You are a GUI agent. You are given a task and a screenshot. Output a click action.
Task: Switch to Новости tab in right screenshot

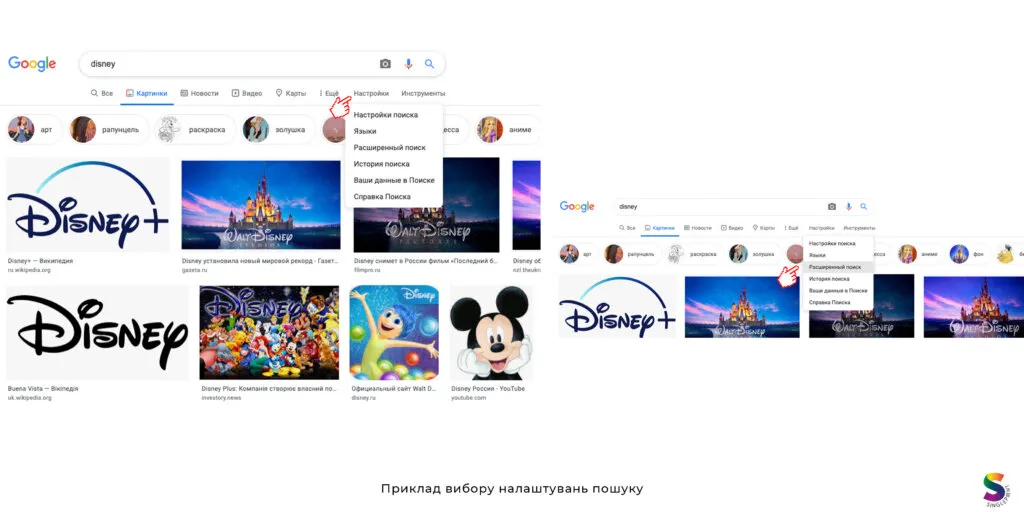click(x=697, y=228)
